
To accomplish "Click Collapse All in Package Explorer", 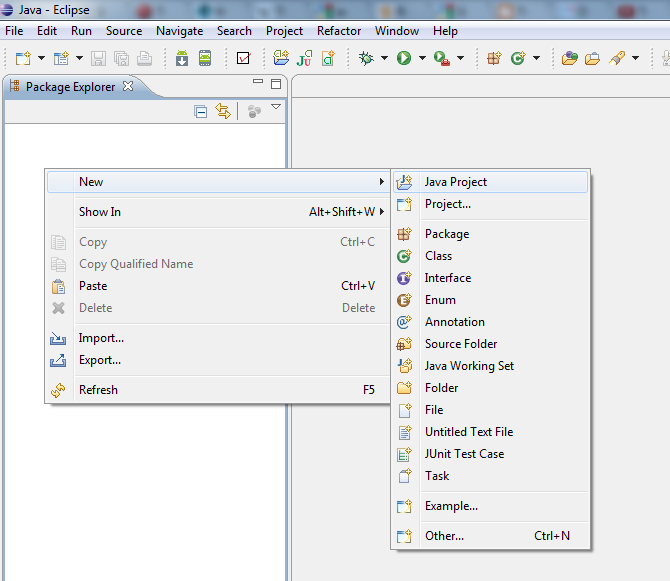I will (200, 112).
